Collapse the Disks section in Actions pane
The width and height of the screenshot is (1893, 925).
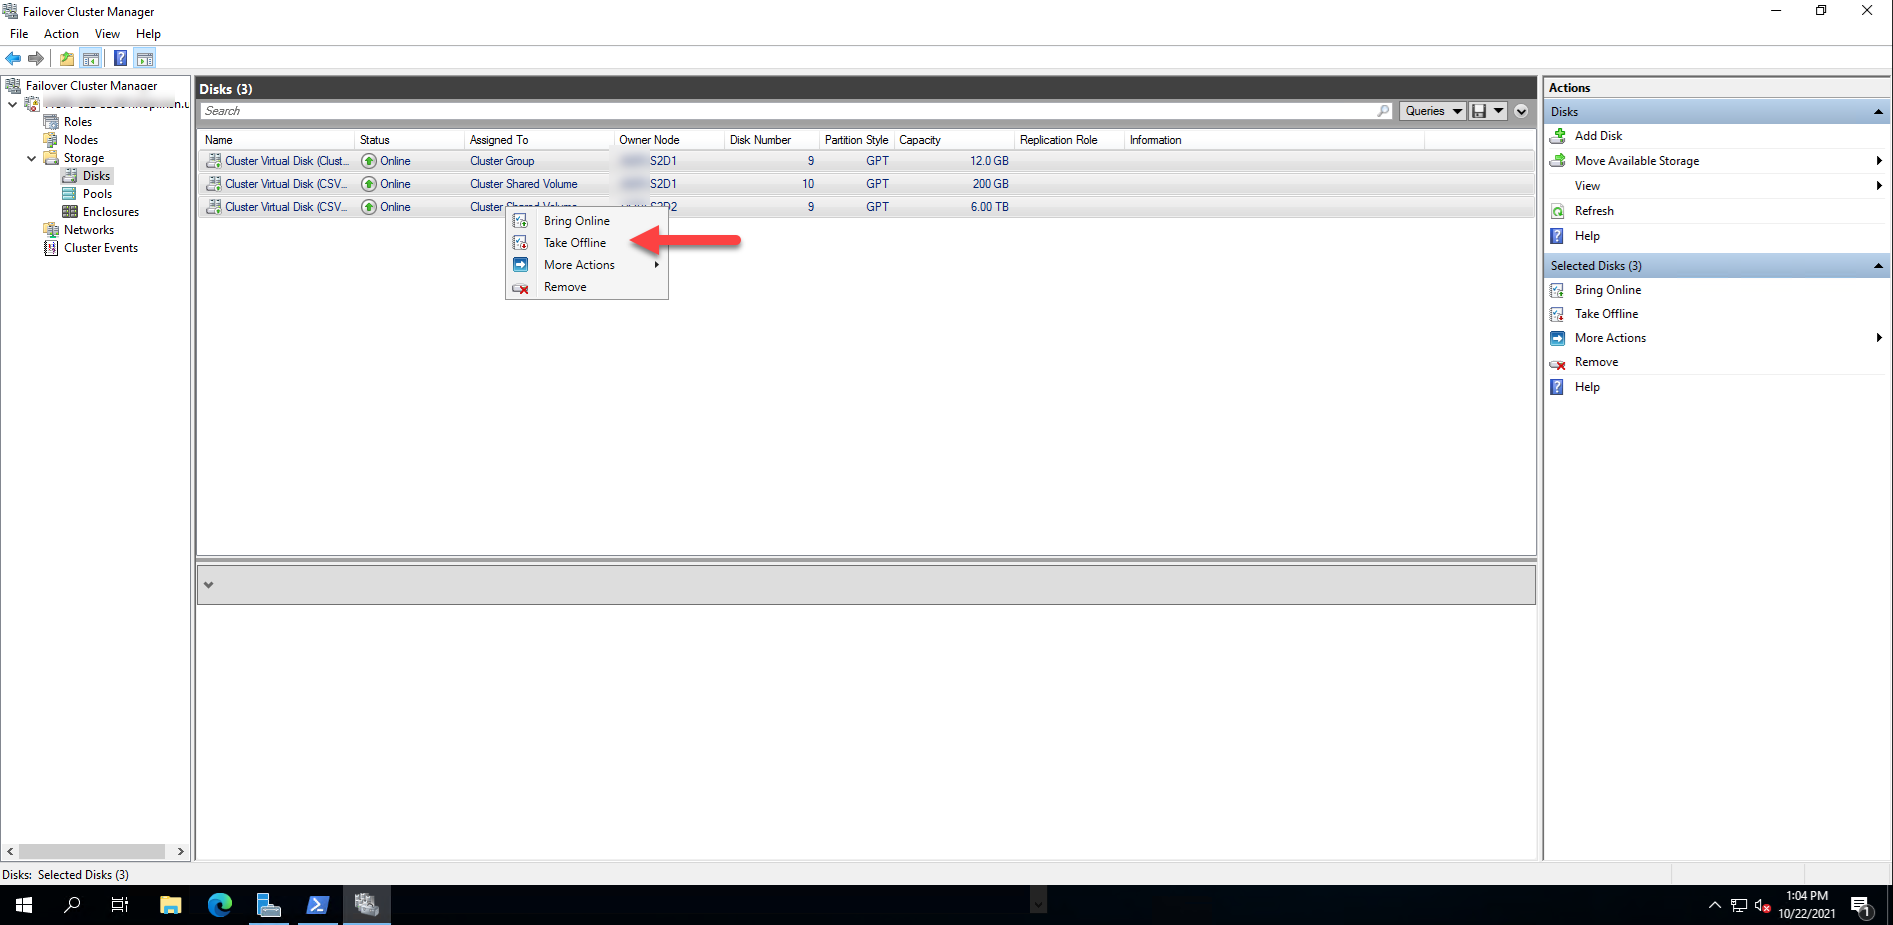tap(1878, 112)
